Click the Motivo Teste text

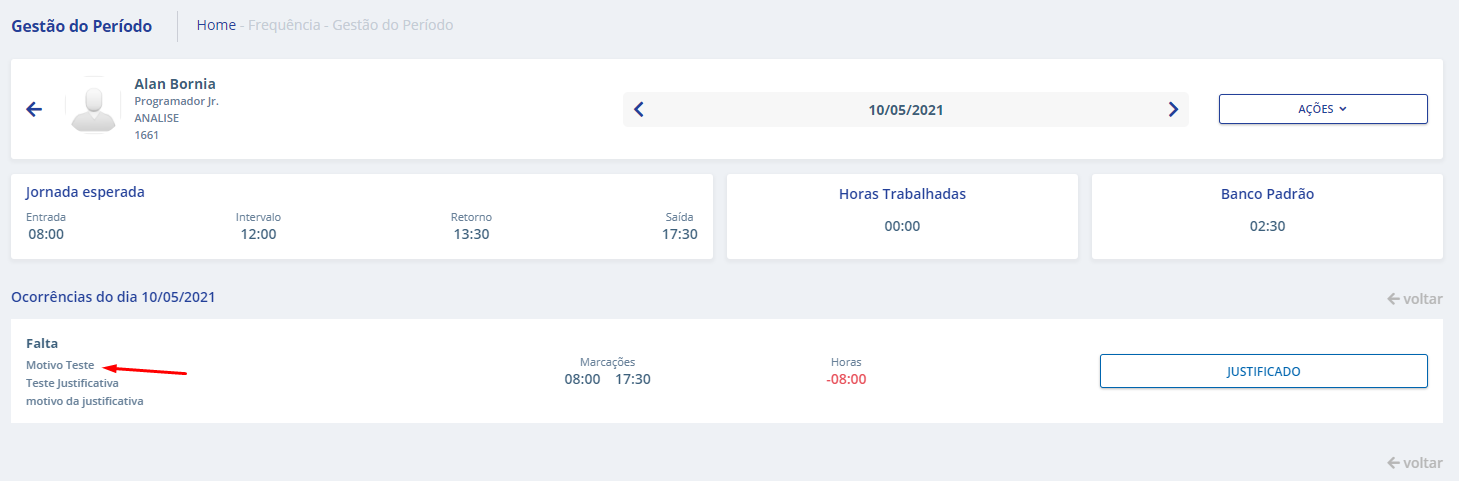[x=60, y=365]
